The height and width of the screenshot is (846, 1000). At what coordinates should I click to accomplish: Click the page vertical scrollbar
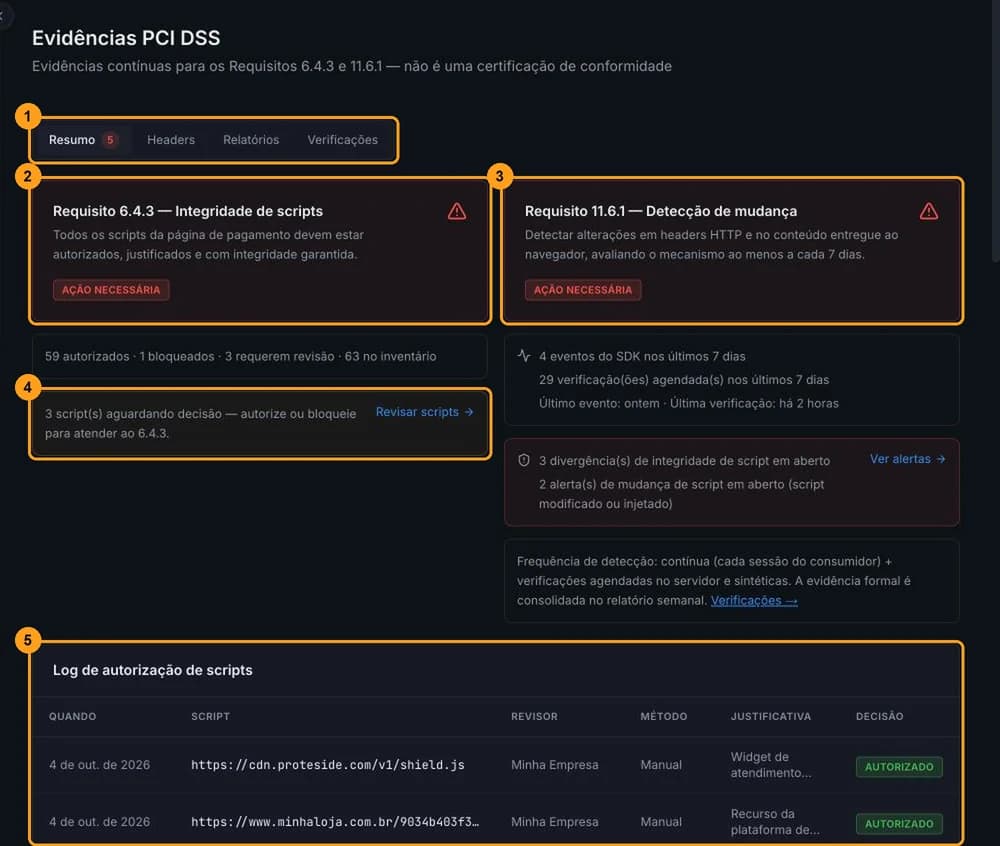pos(996,131)
